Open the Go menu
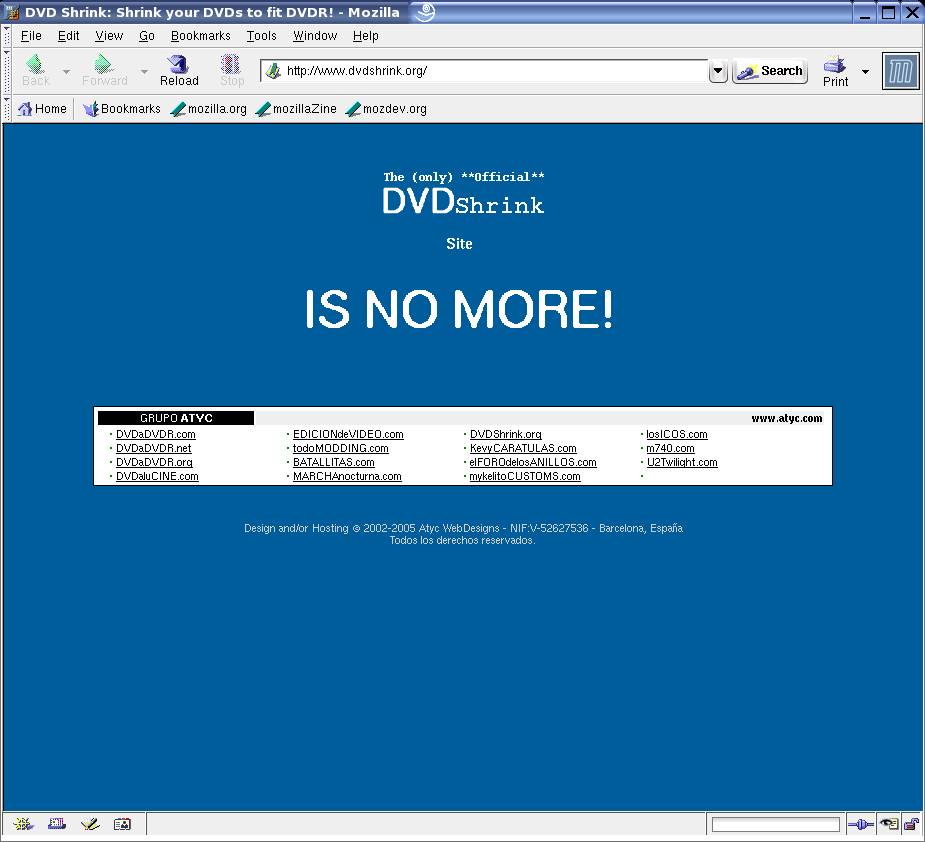 coord(147,36)
